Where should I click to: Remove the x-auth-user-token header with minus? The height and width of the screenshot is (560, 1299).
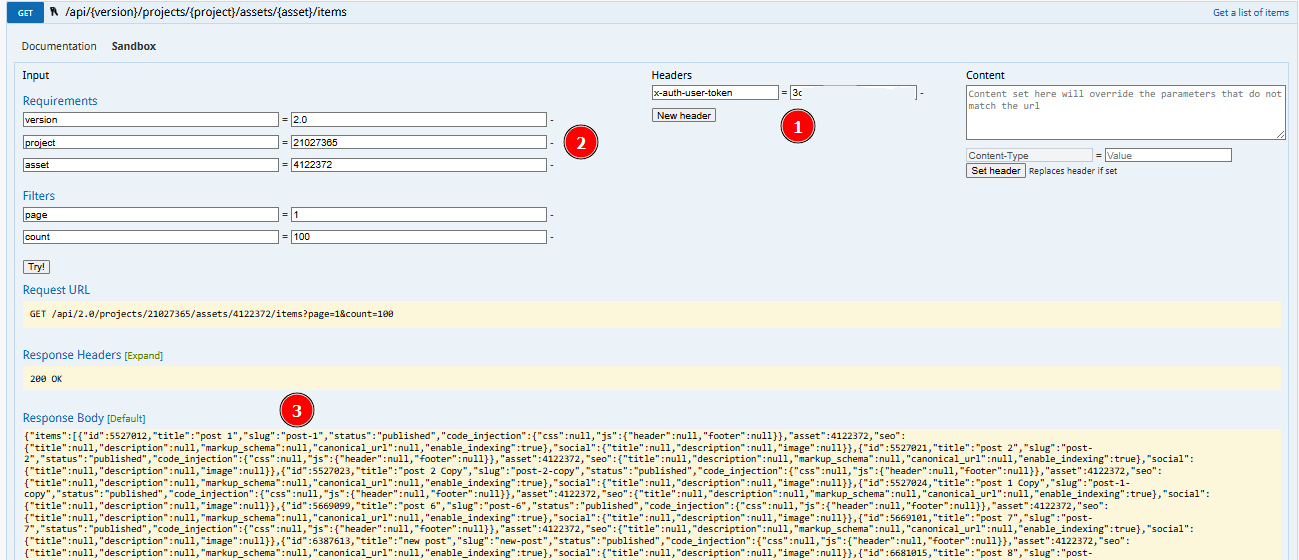922,93
